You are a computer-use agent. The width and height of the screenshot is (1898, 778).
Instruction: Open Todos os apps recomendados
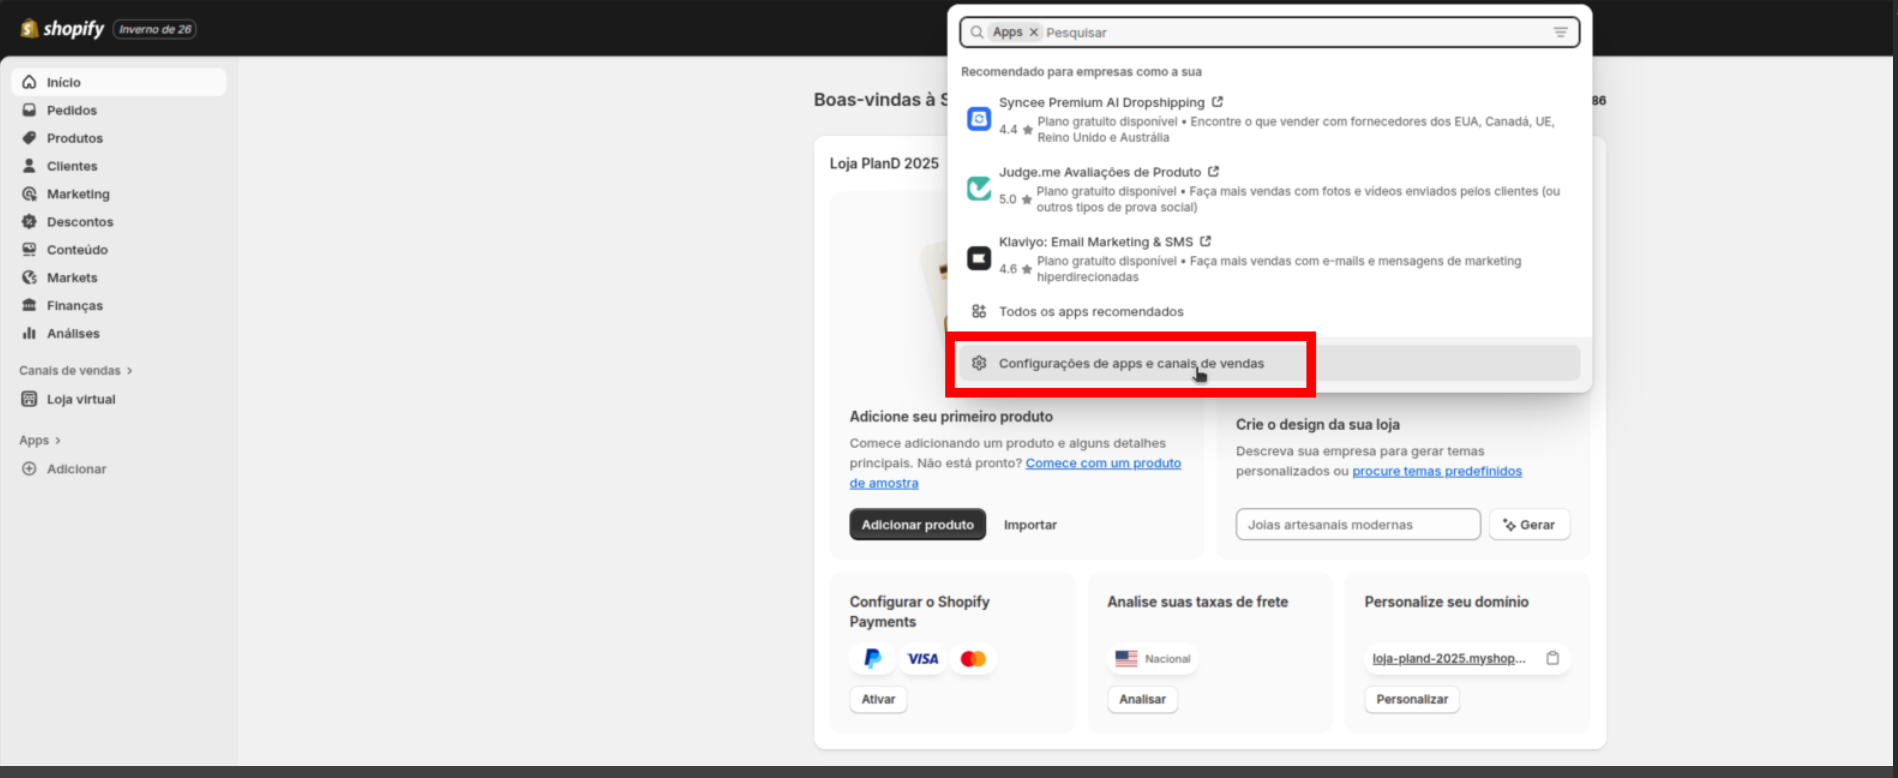point(1270,311)
